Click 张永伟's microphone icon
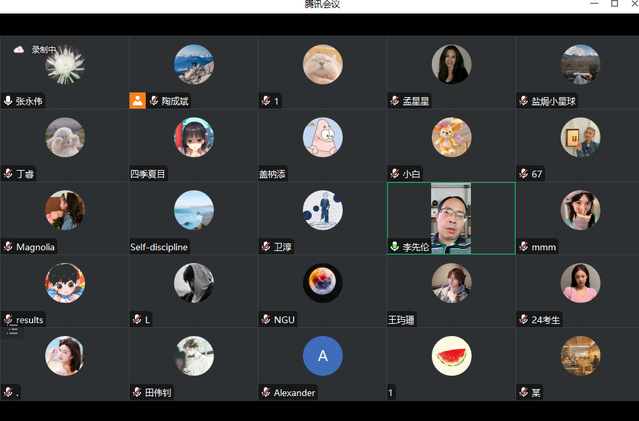This screenshot has width=639, height=421. tap(9, 101)
